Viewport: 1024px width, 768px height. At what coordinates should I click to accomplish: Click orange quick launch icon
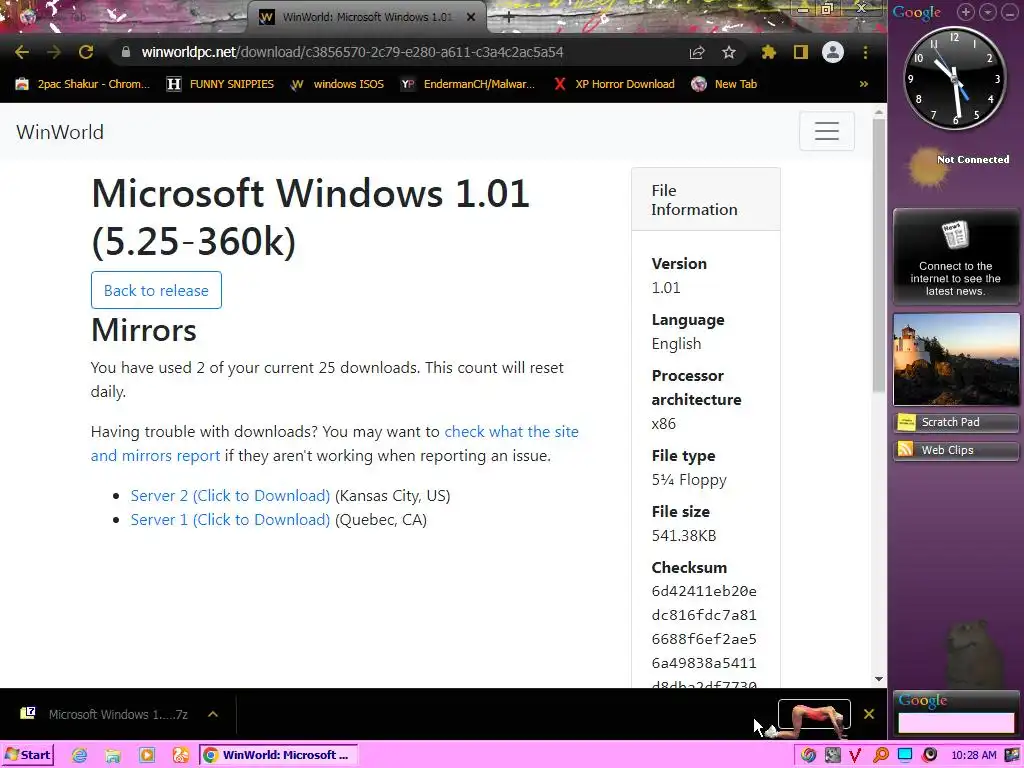tap(181, 755)
